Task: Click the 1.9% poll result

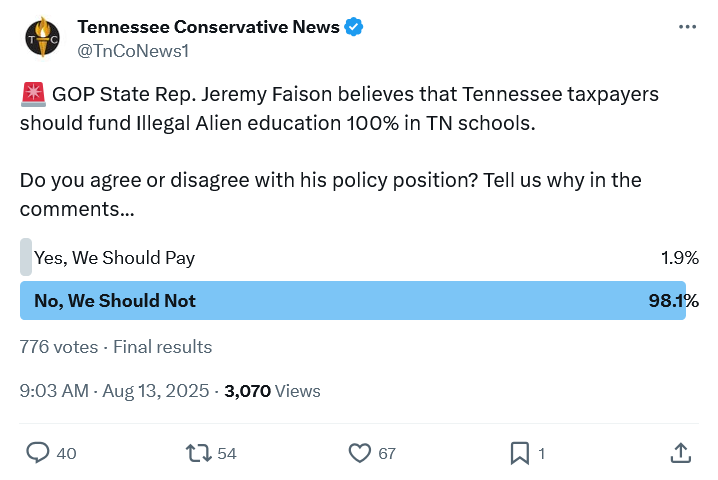Action: tap(680, 257)
